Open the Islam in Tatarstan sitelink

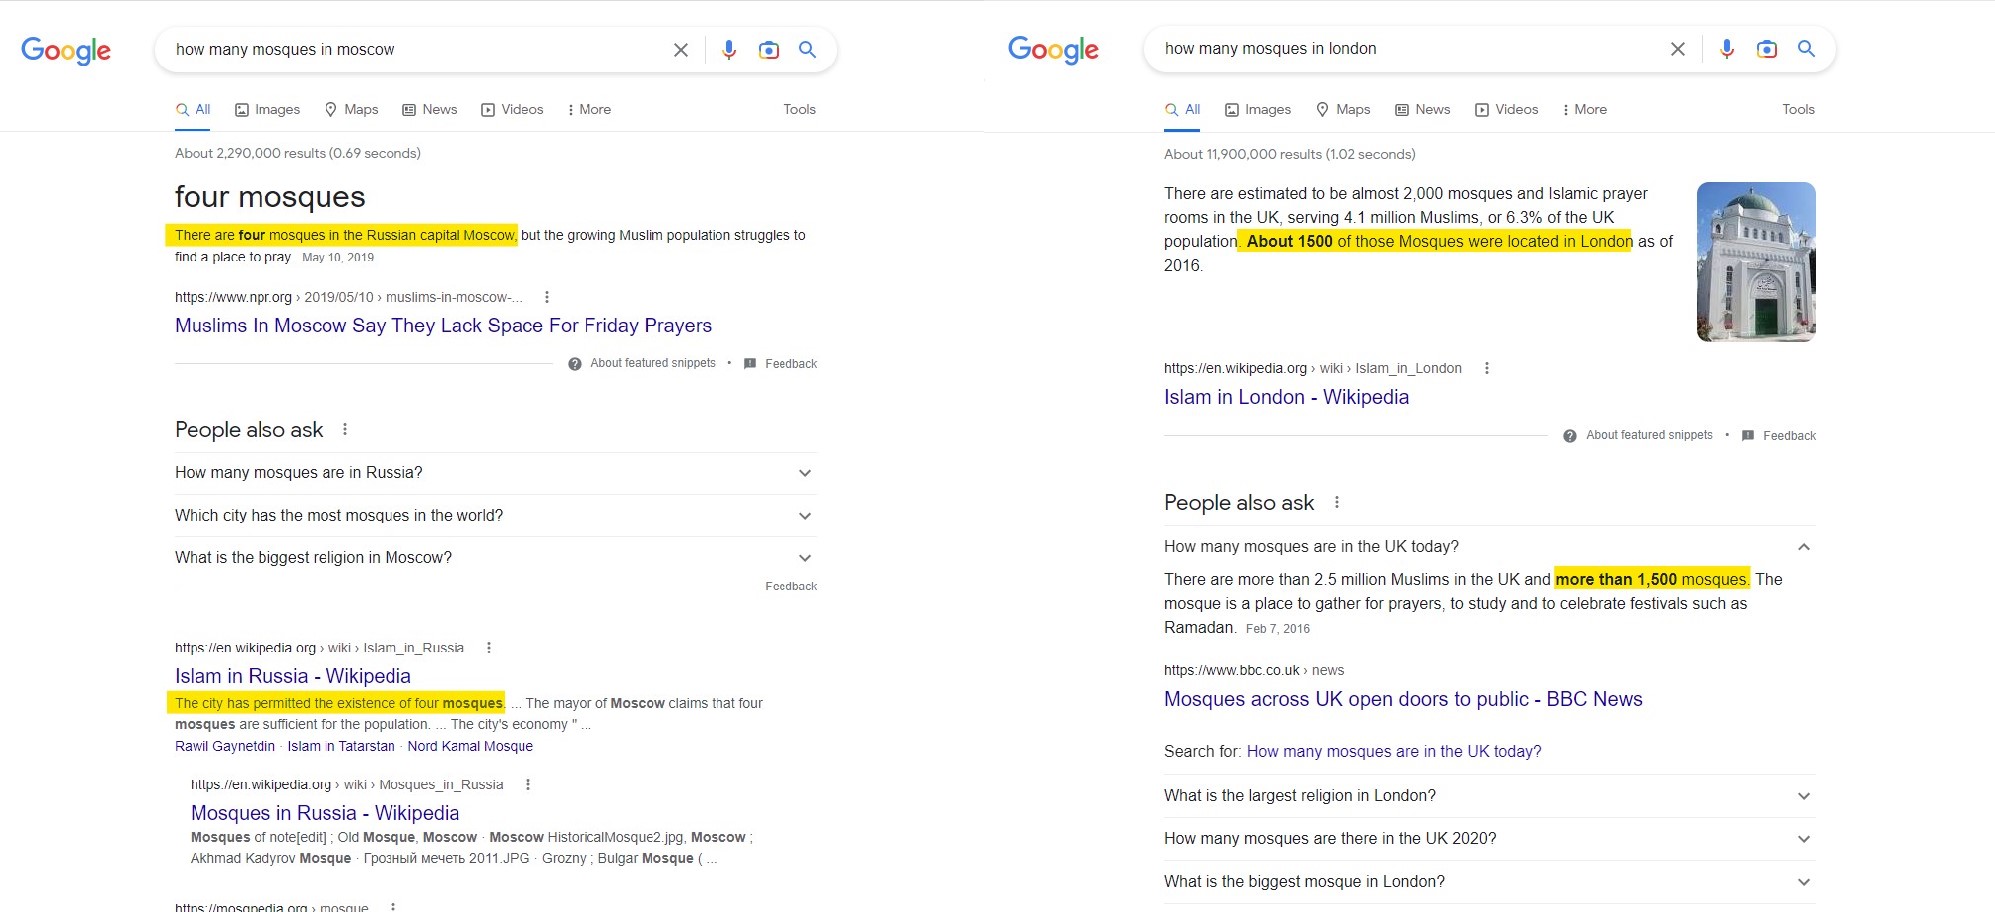point(341,746)
